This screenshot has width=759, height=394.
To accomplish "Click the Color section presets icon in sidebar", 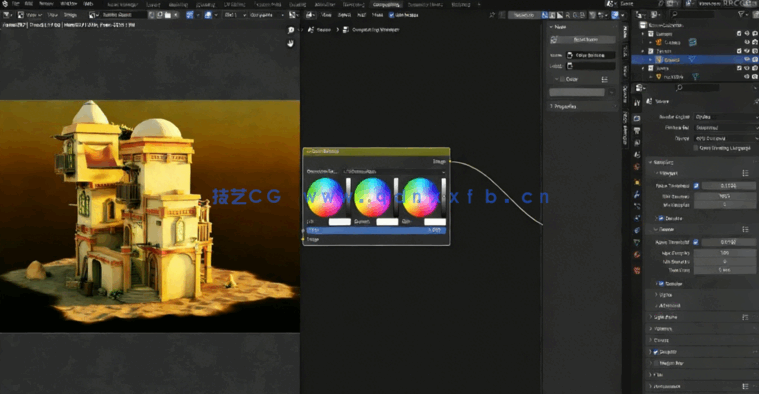I will pos(604,79).
